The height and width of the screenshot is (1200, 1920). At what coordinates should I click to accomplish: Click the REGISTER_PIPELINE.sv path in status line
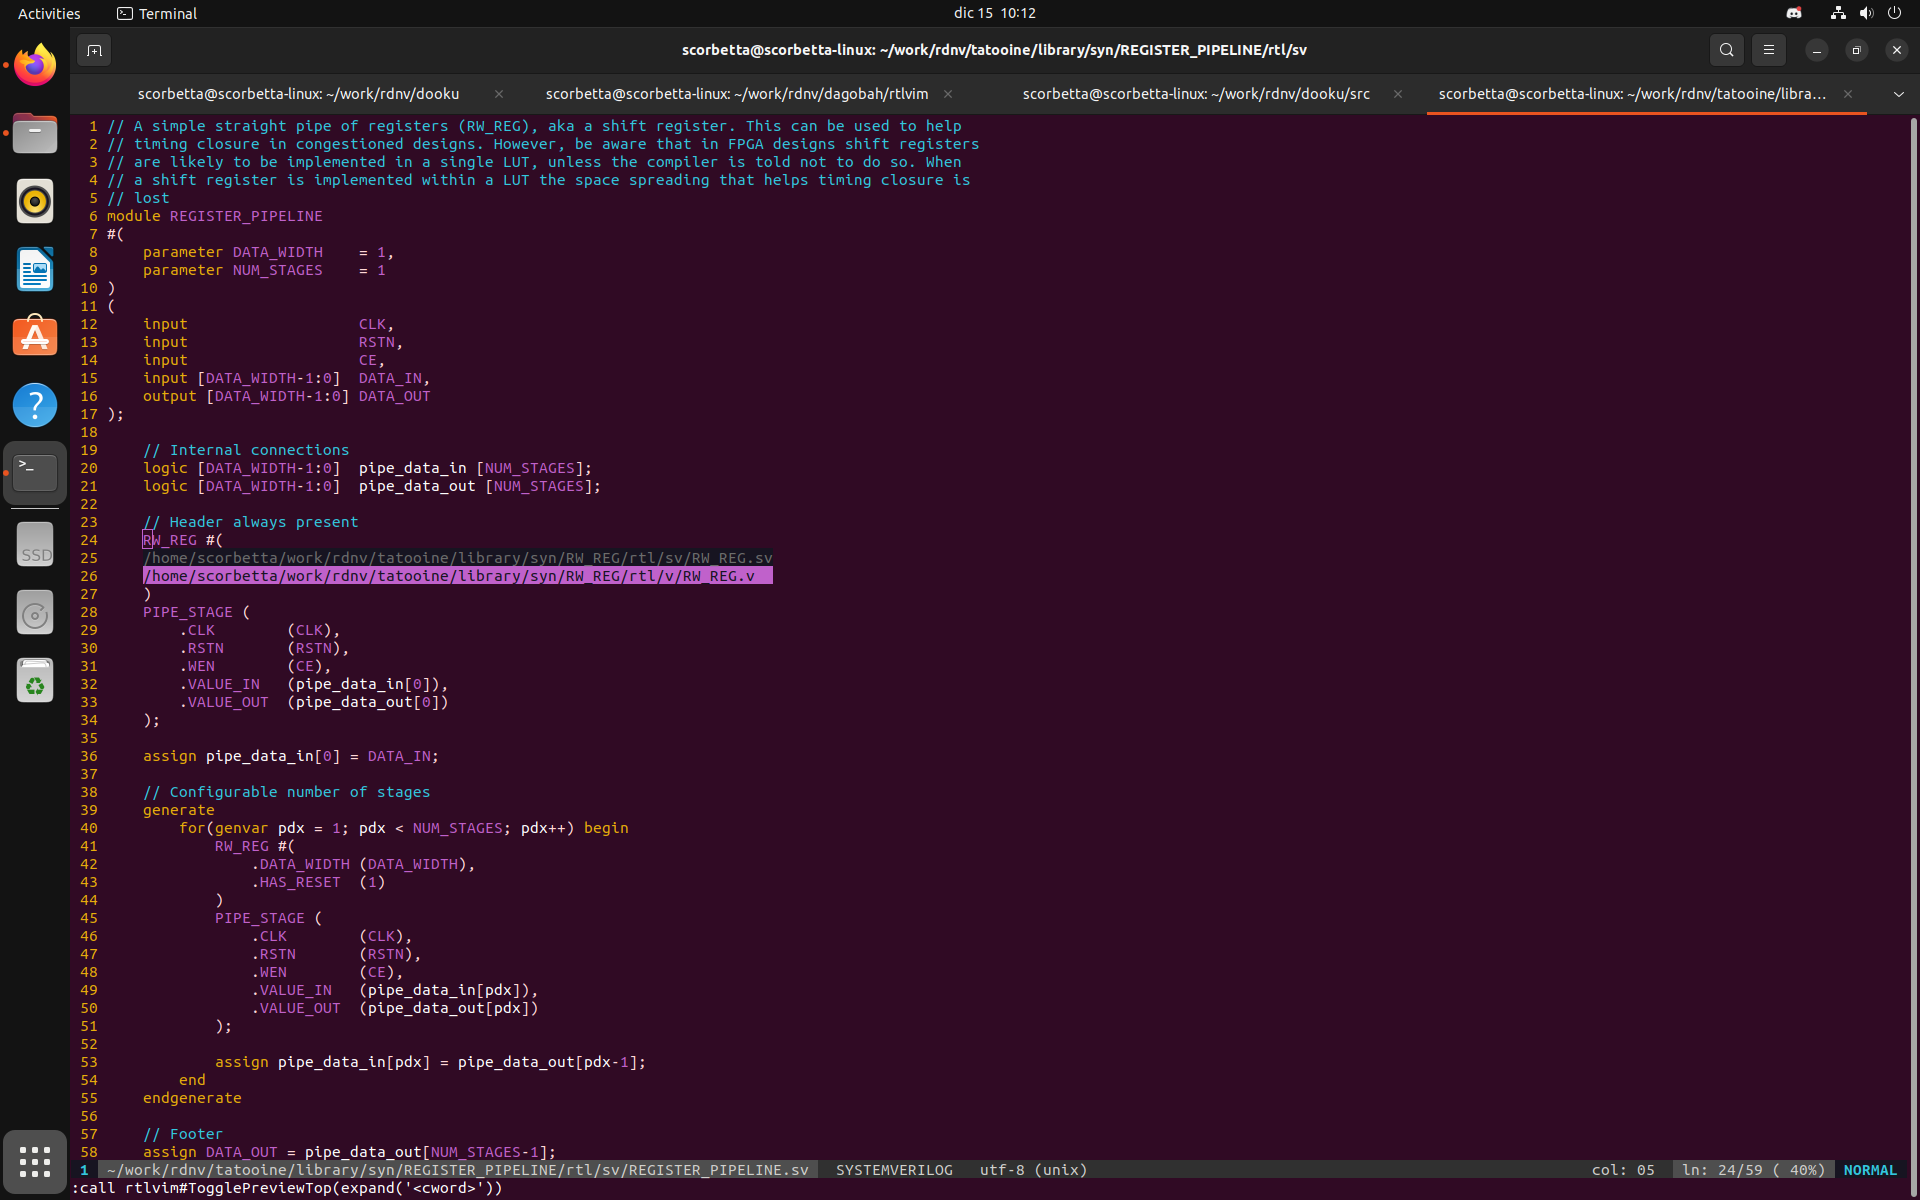[457, 1170]
